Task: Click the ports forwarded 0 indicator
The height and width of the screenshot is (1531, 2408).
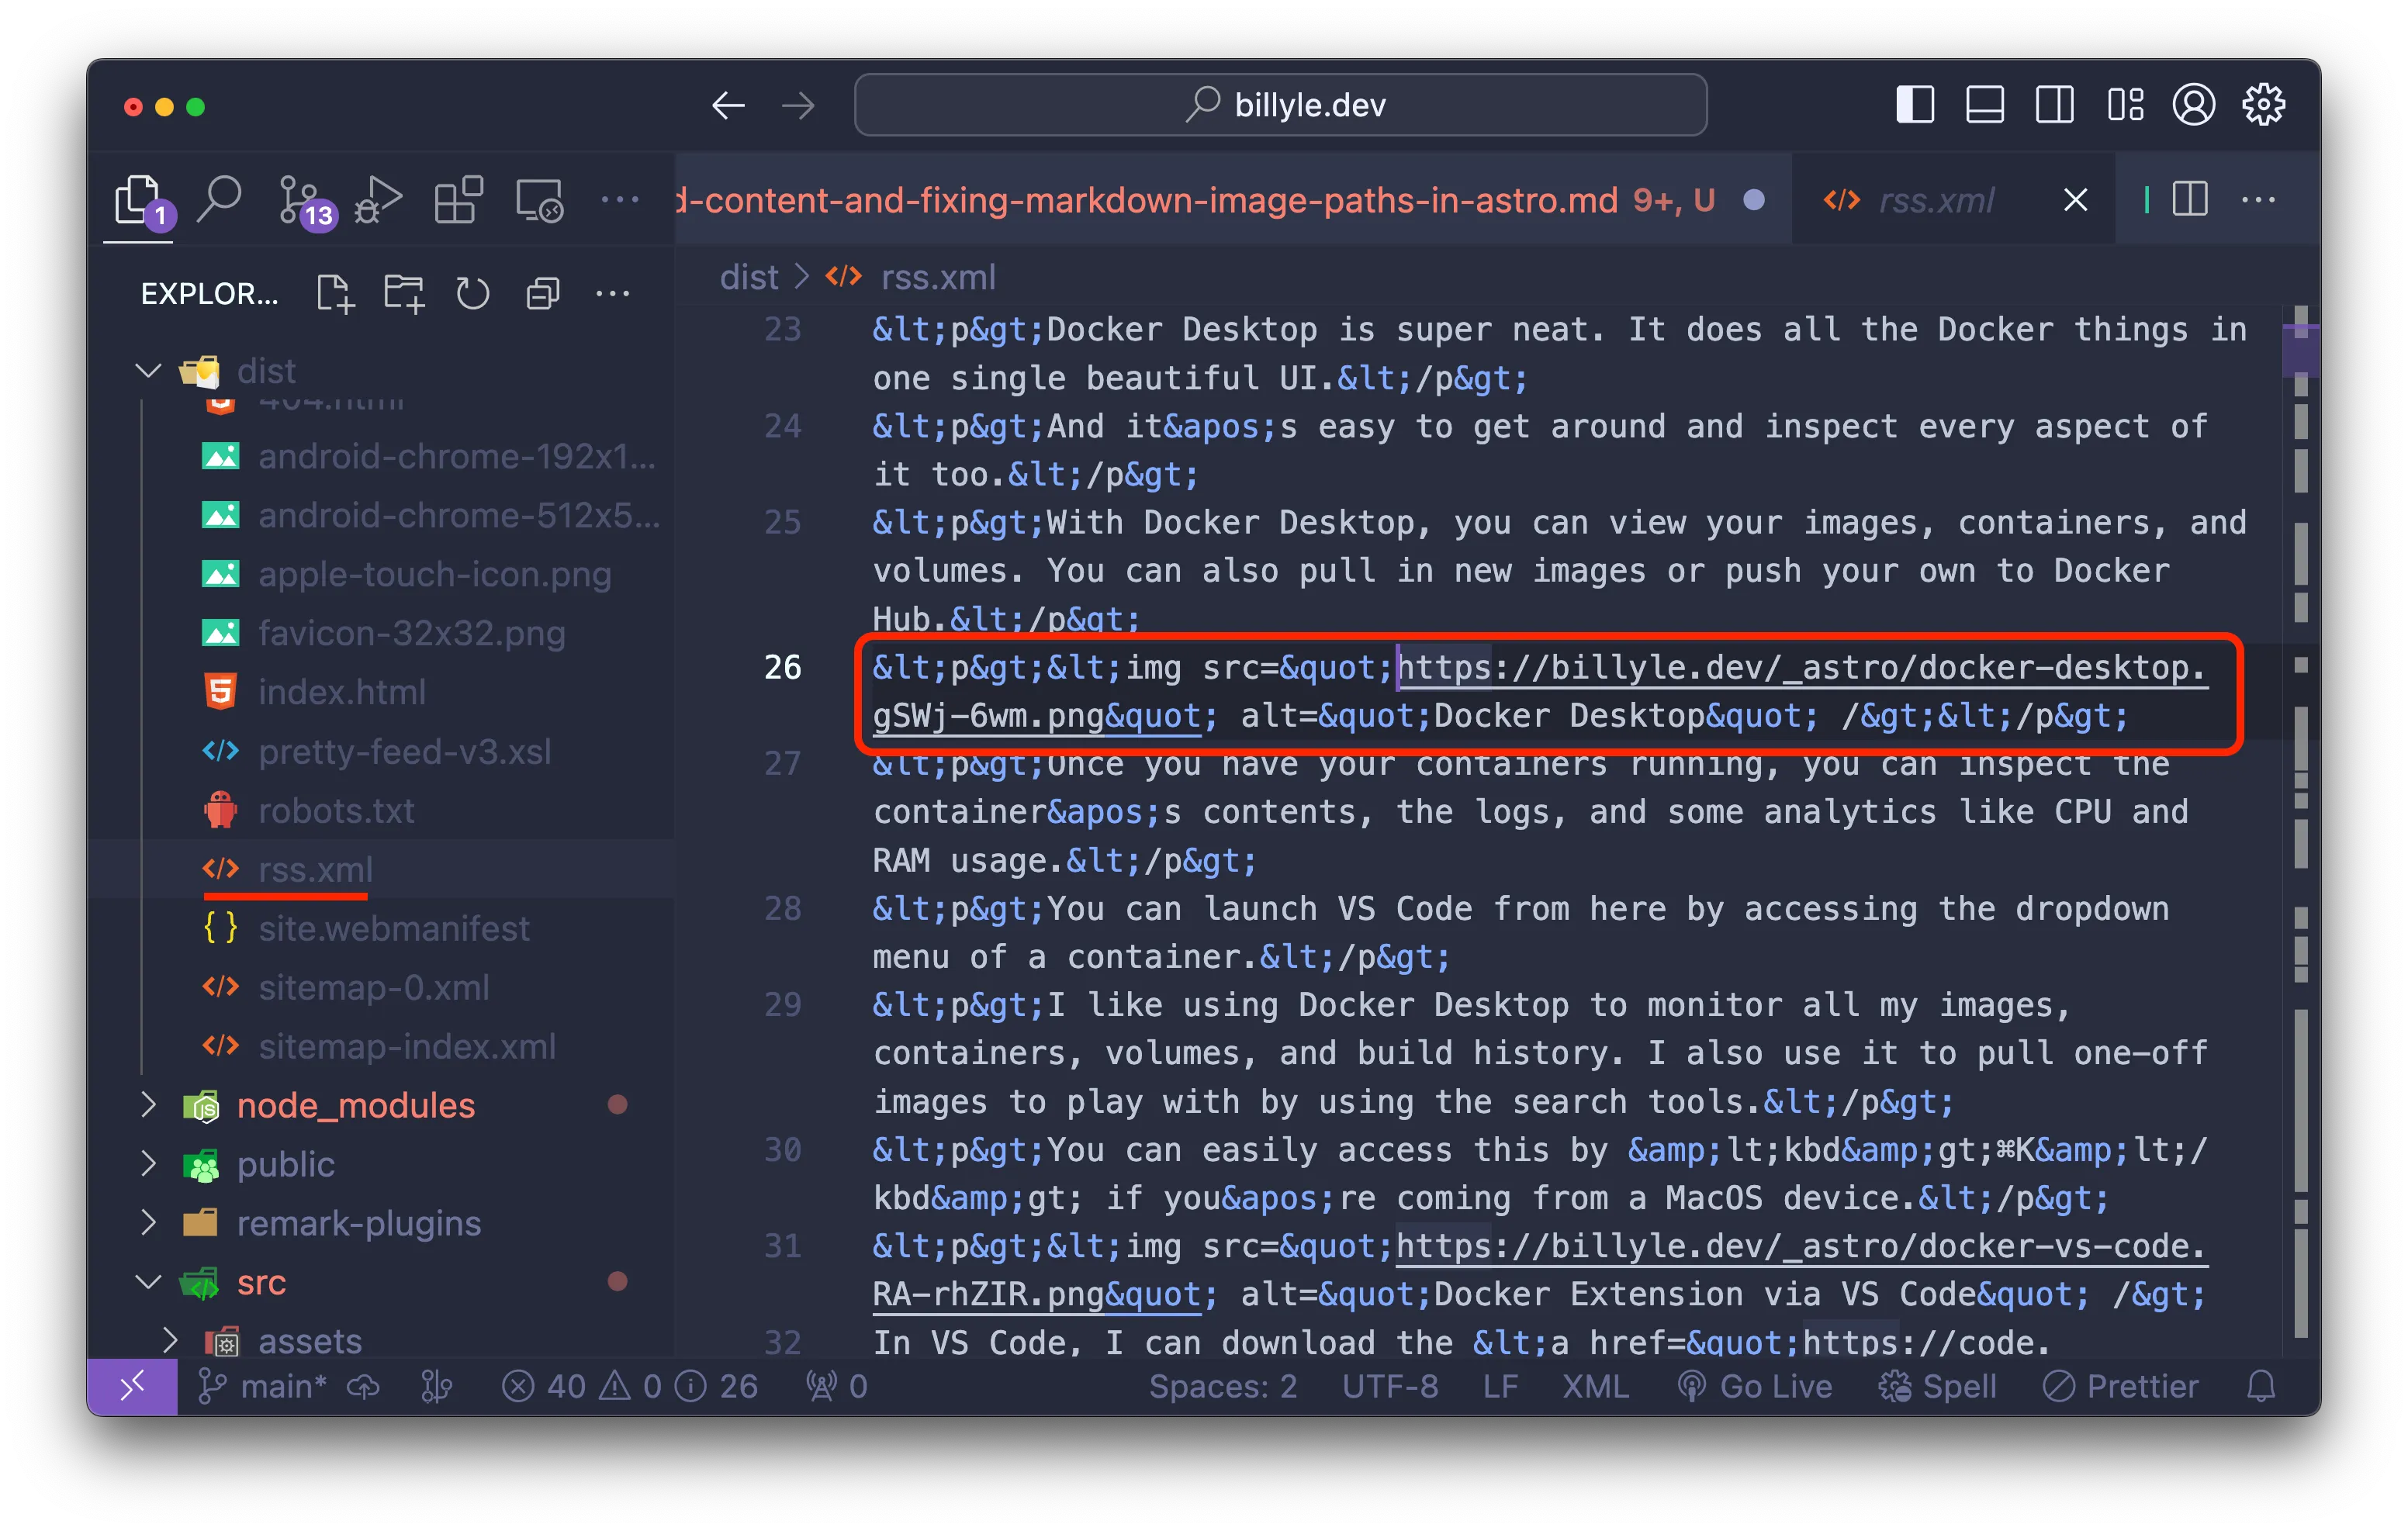Action: coord(836,1386)
